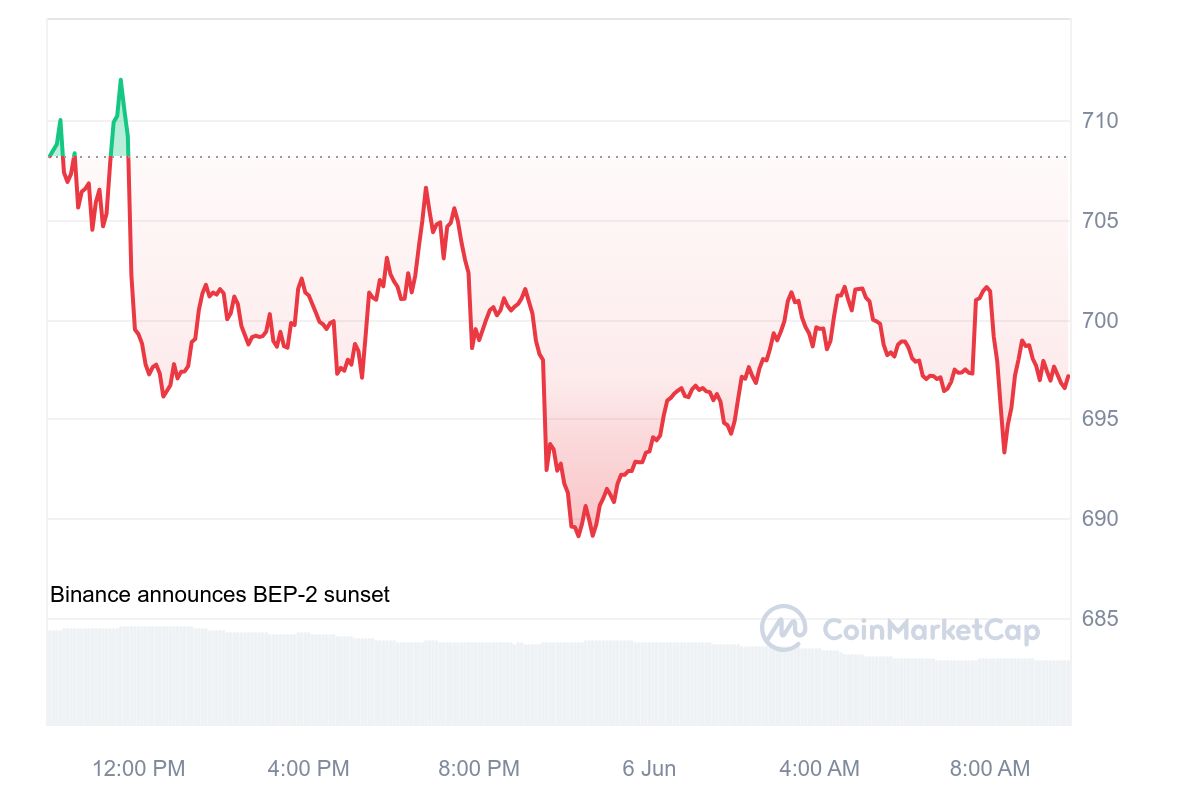Click the CoinMarketCap watermark text
The width and height of the screenshot is (1200, 800).
930,630
